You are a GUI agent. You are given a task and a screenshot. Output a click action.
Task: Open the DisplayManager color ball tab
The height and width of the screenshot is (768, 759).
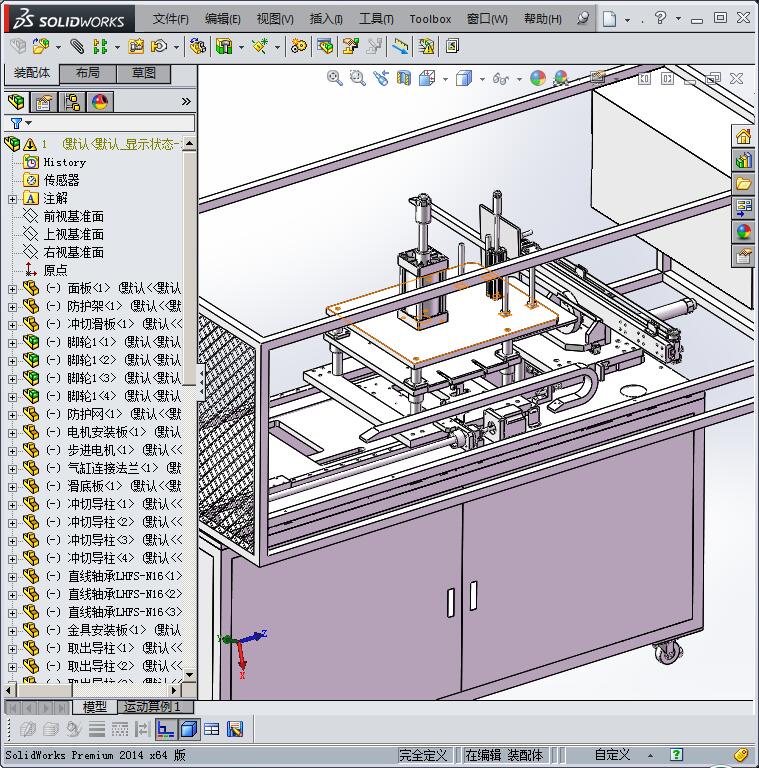click(x=100, y=102)
